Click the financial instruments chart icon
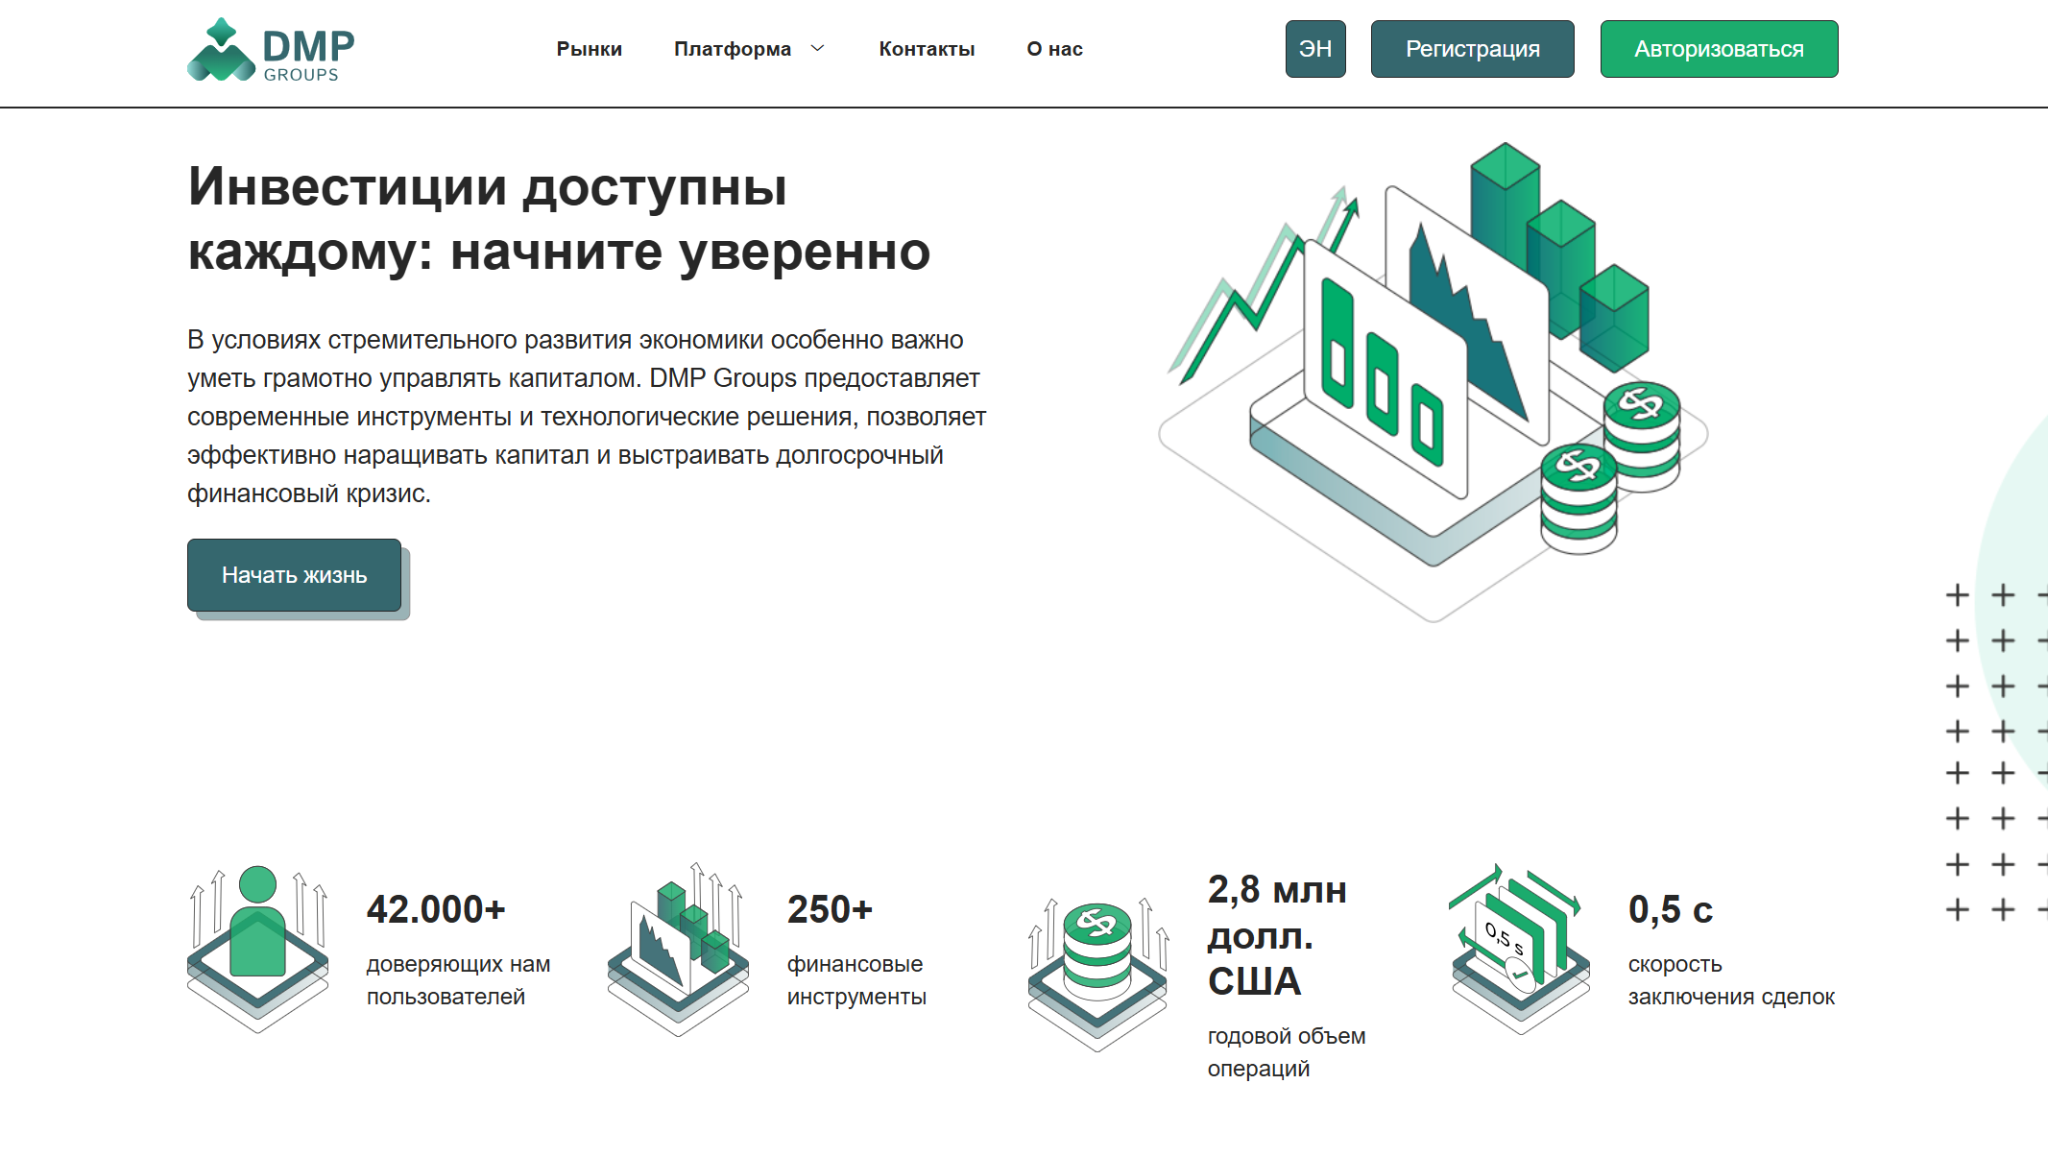Screen dimensions: 2048x1169 pos(678,948)
